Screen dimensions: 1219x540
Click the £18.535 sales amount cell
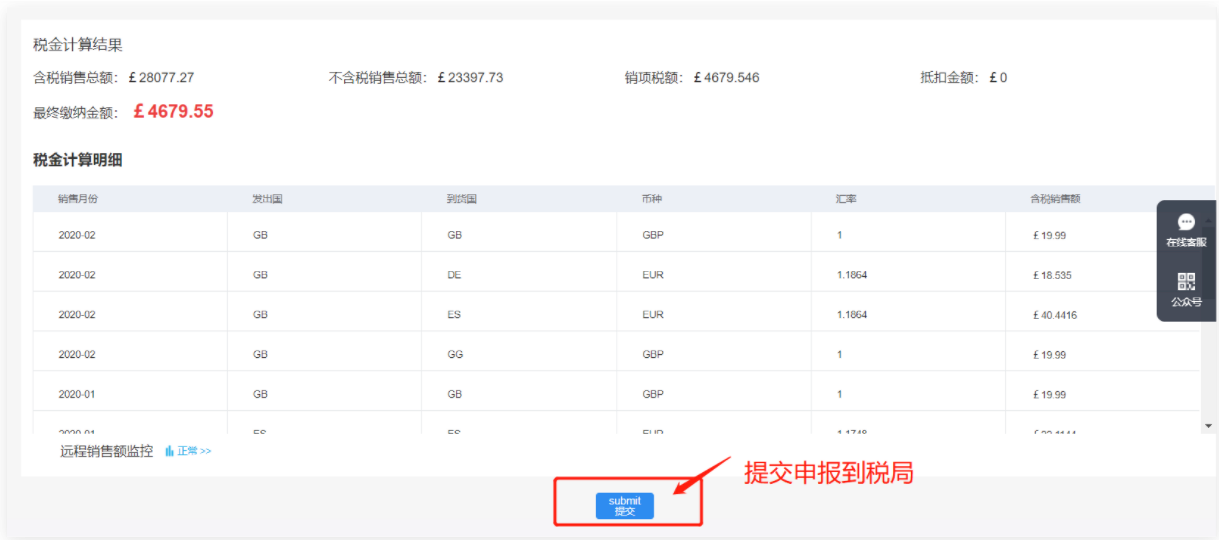pos(1052,275)
